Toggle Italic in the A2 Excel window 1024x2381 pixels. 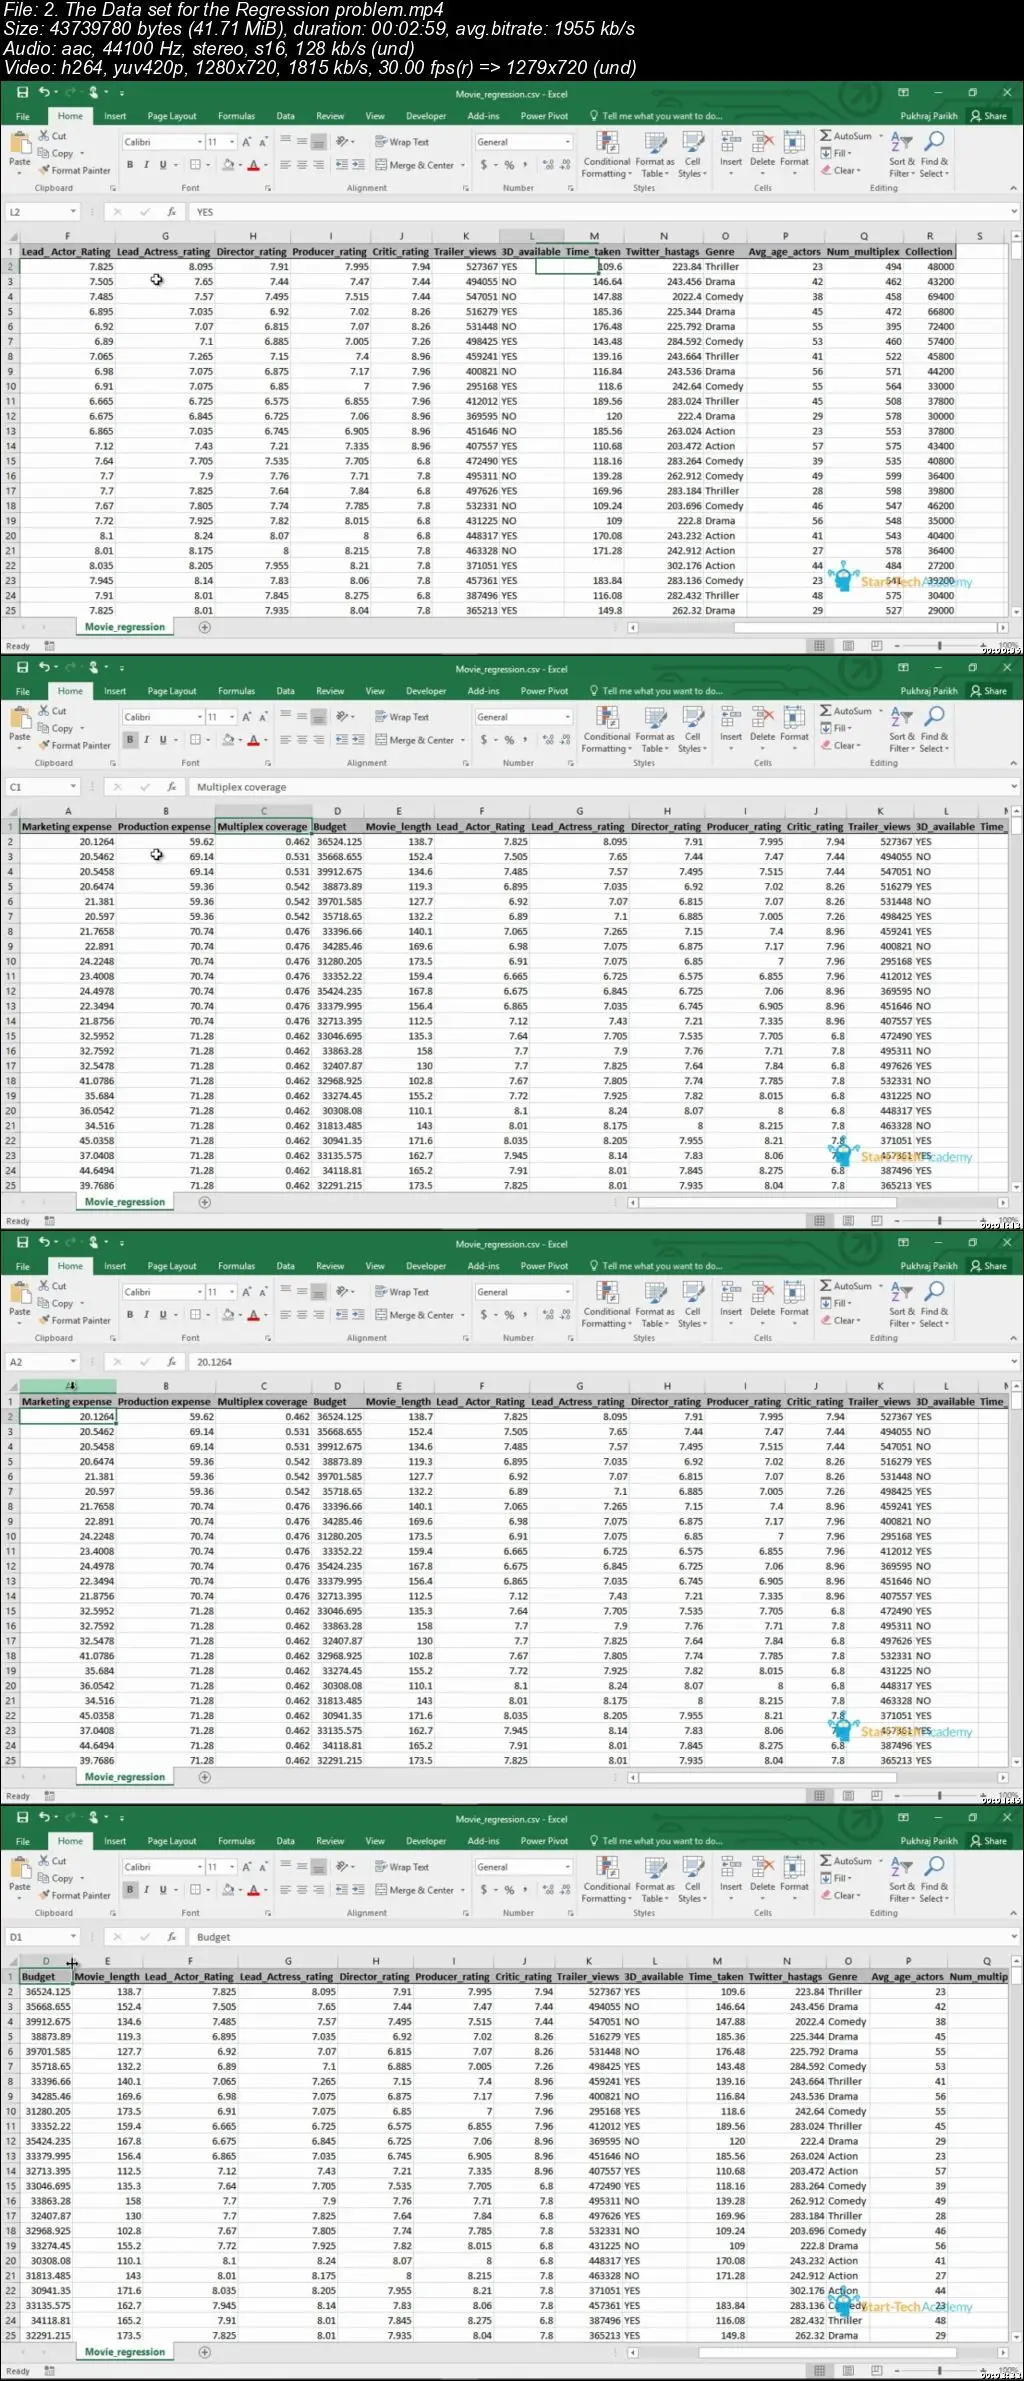tap(146, 1315)
